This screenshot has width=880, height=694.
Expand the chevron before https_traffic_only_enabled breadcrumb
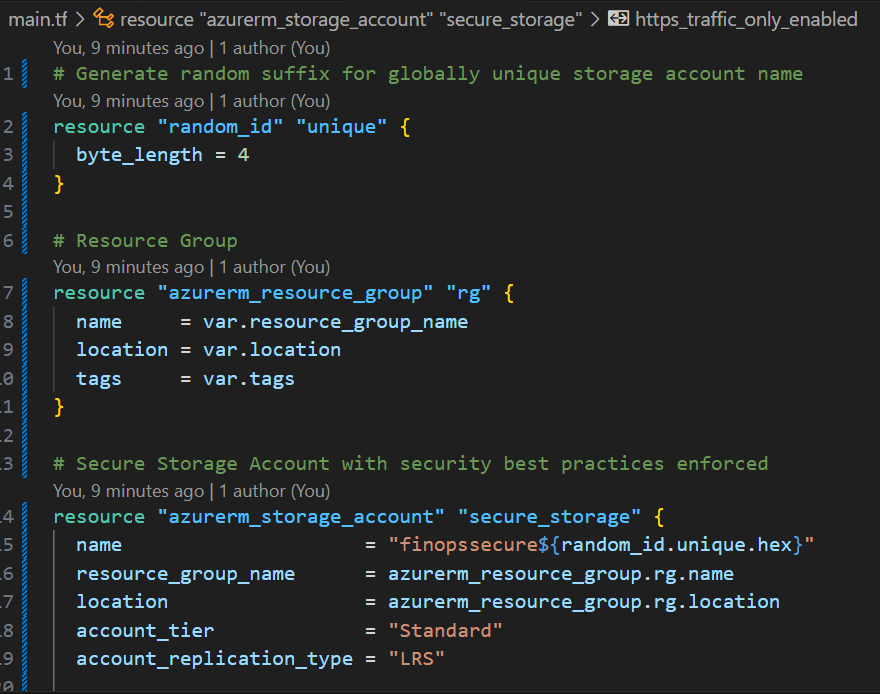(596, 19)
